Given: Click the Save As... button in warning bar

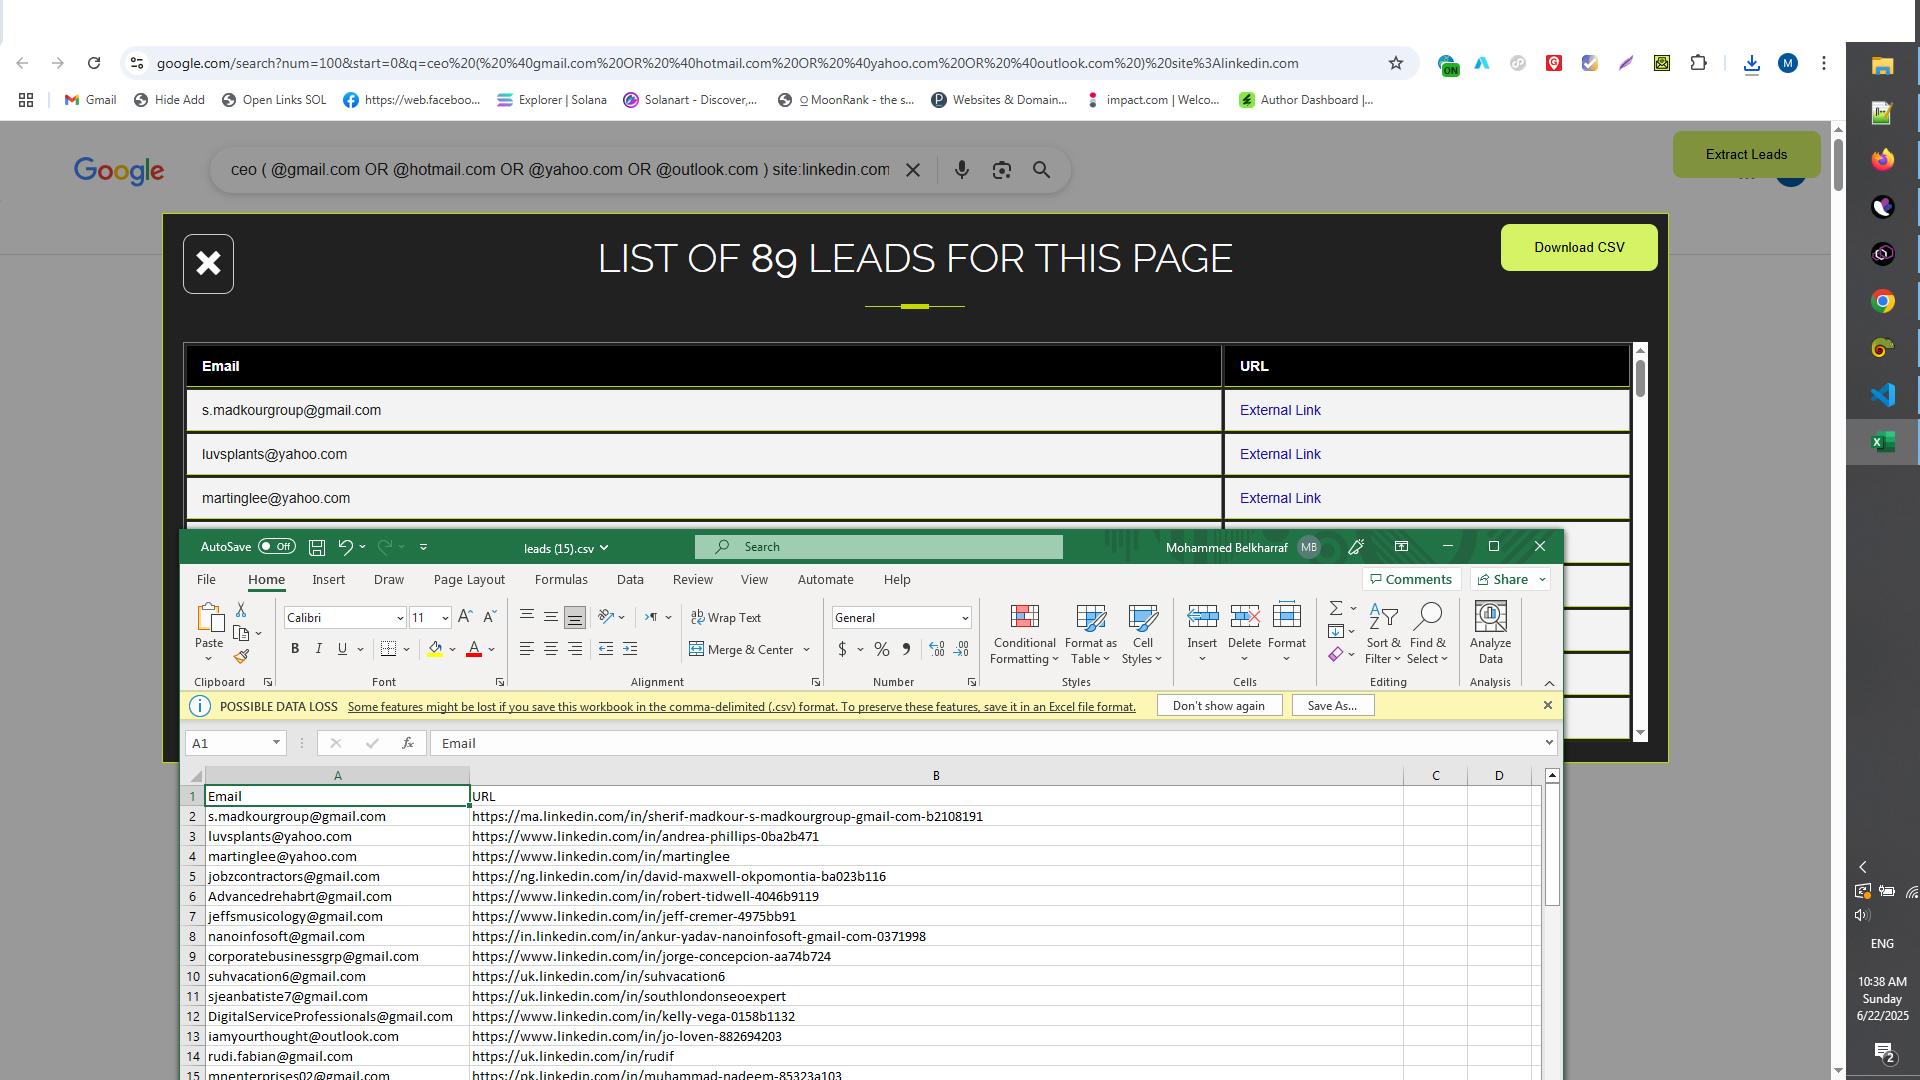Looking at the screenshot, I should [x=1331, y=706].
